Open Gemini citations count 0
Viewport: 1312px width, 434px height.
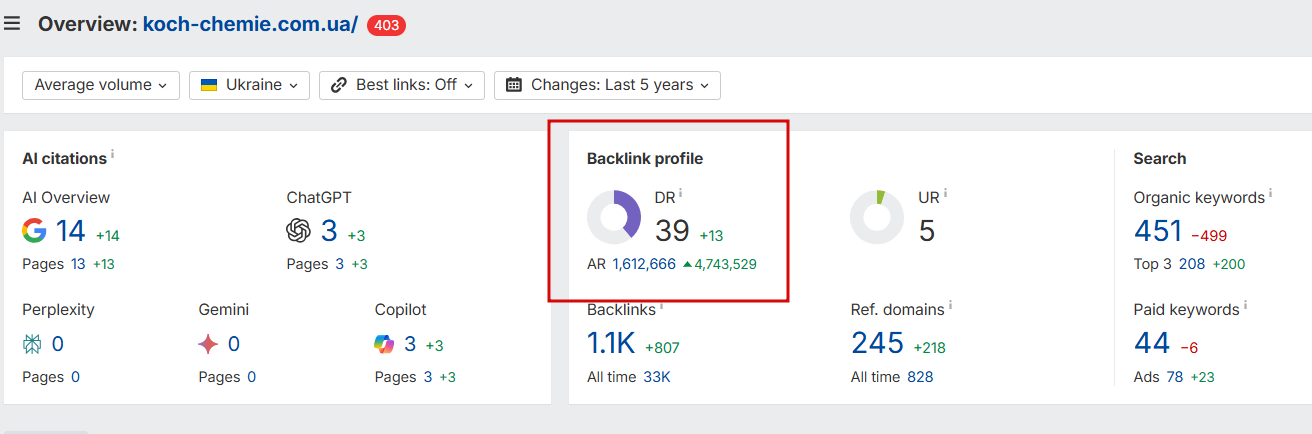tap(233, 344)
